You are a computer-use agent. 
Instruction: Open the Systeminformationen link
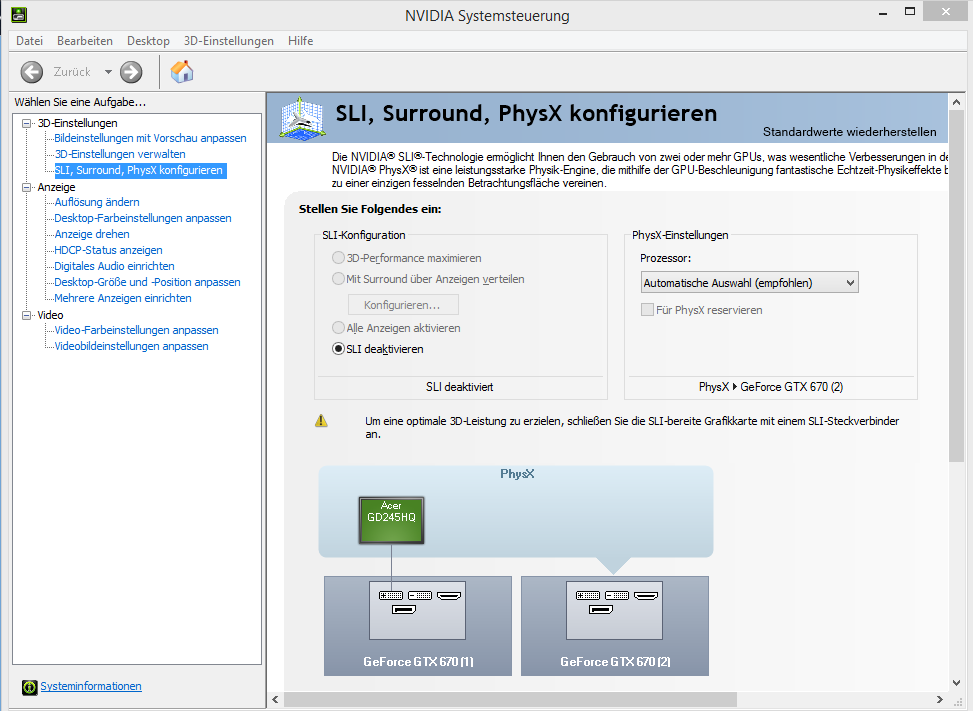pos(91,686)
